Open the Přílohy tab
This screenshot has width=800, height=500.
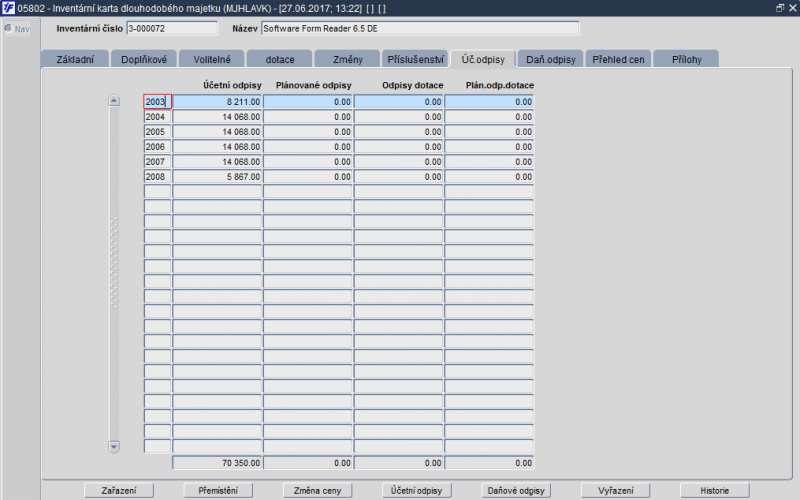686,59
